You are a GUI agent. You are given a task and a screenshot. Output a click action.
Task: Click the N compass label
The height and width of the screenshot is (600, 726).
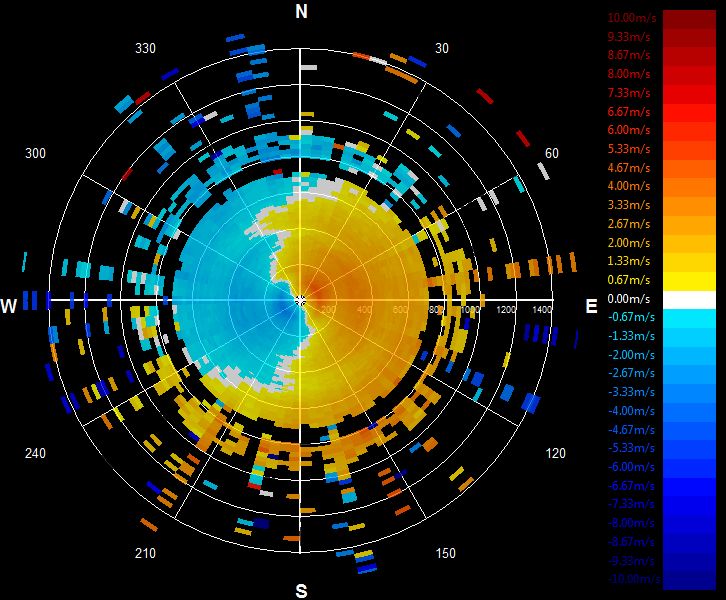301,11
